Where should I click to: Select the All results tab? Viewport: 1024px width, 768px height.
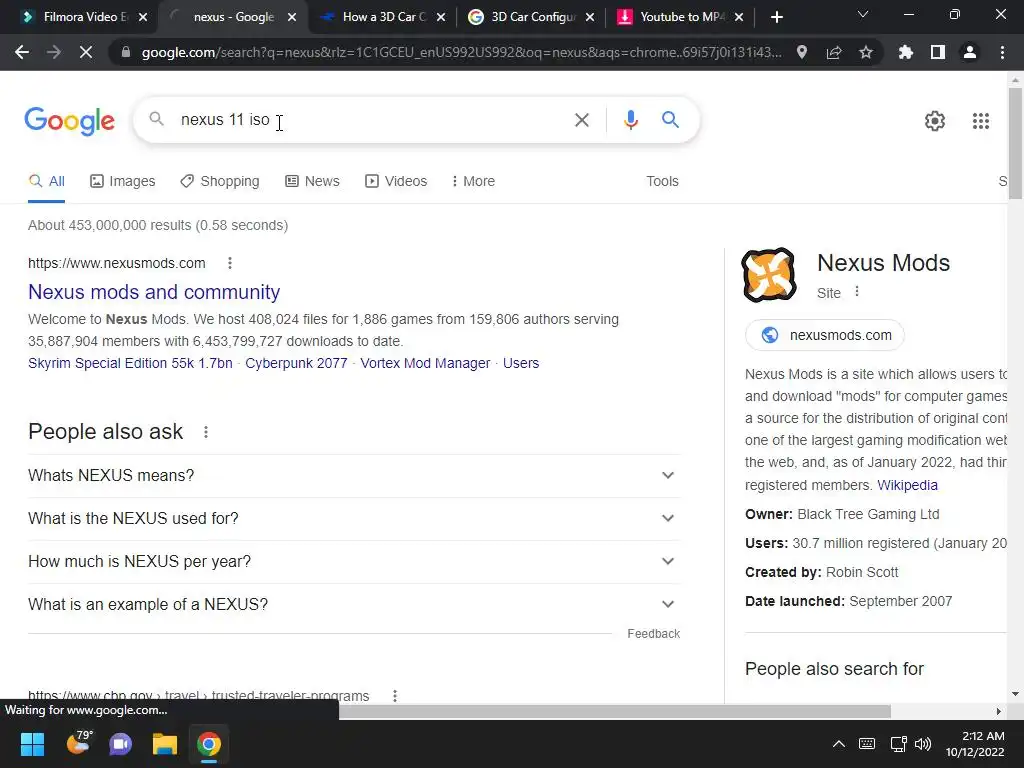(x=46, y=182)
